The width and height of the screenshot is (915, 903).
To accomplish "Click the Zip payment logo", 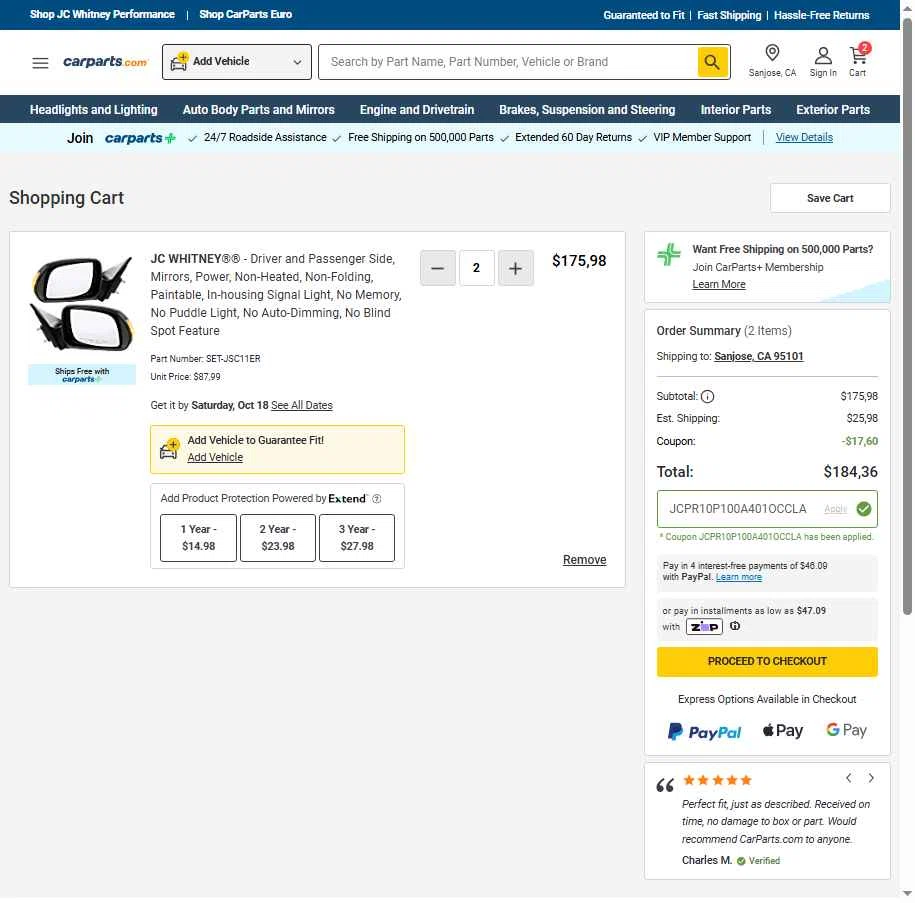I will point(704,626).
